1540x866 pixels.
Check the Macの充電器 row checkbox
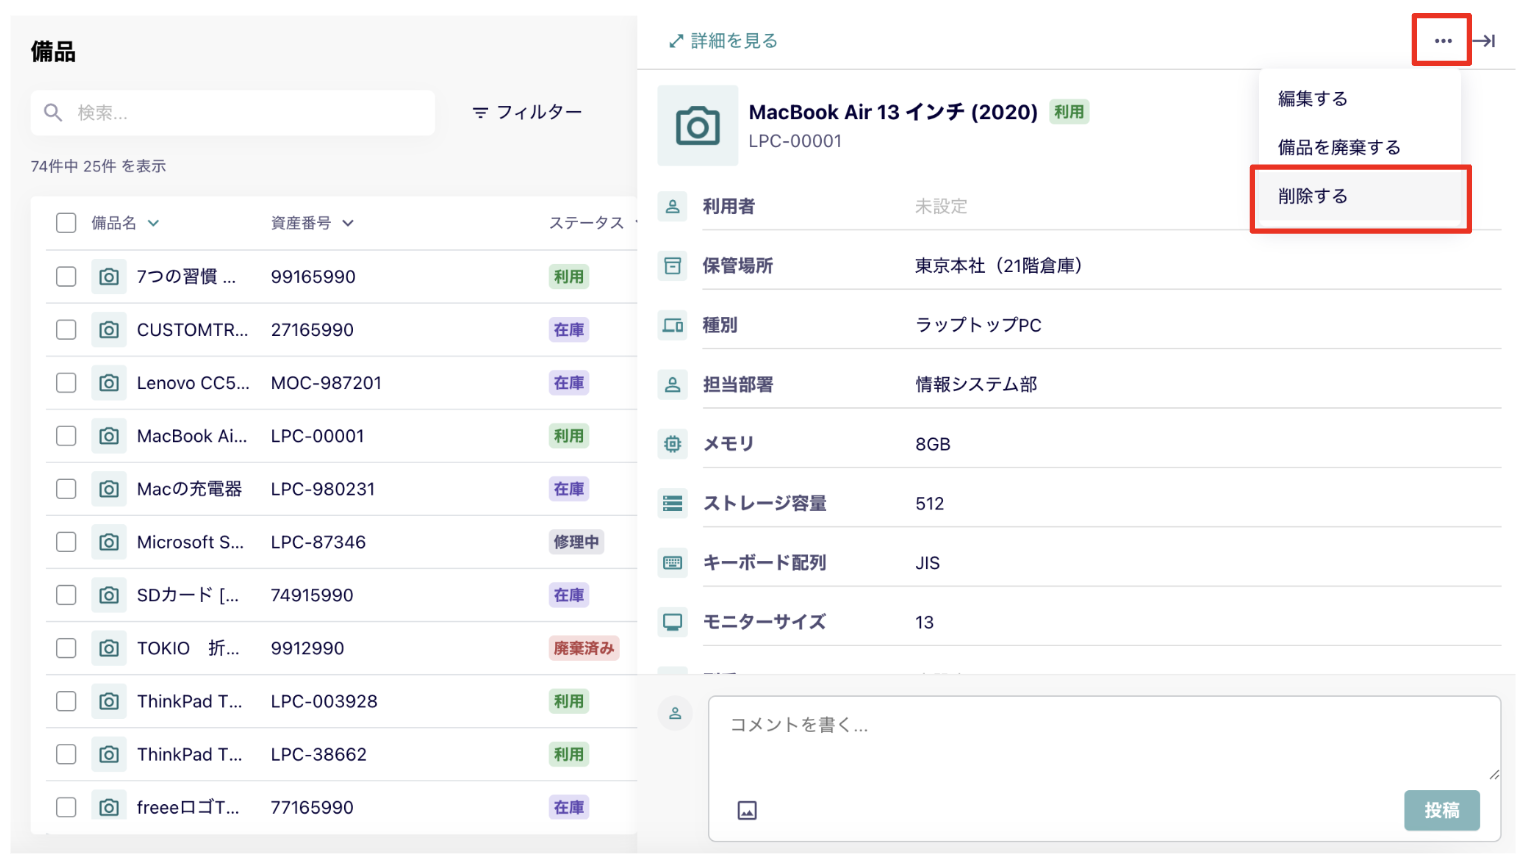[66, 488]
